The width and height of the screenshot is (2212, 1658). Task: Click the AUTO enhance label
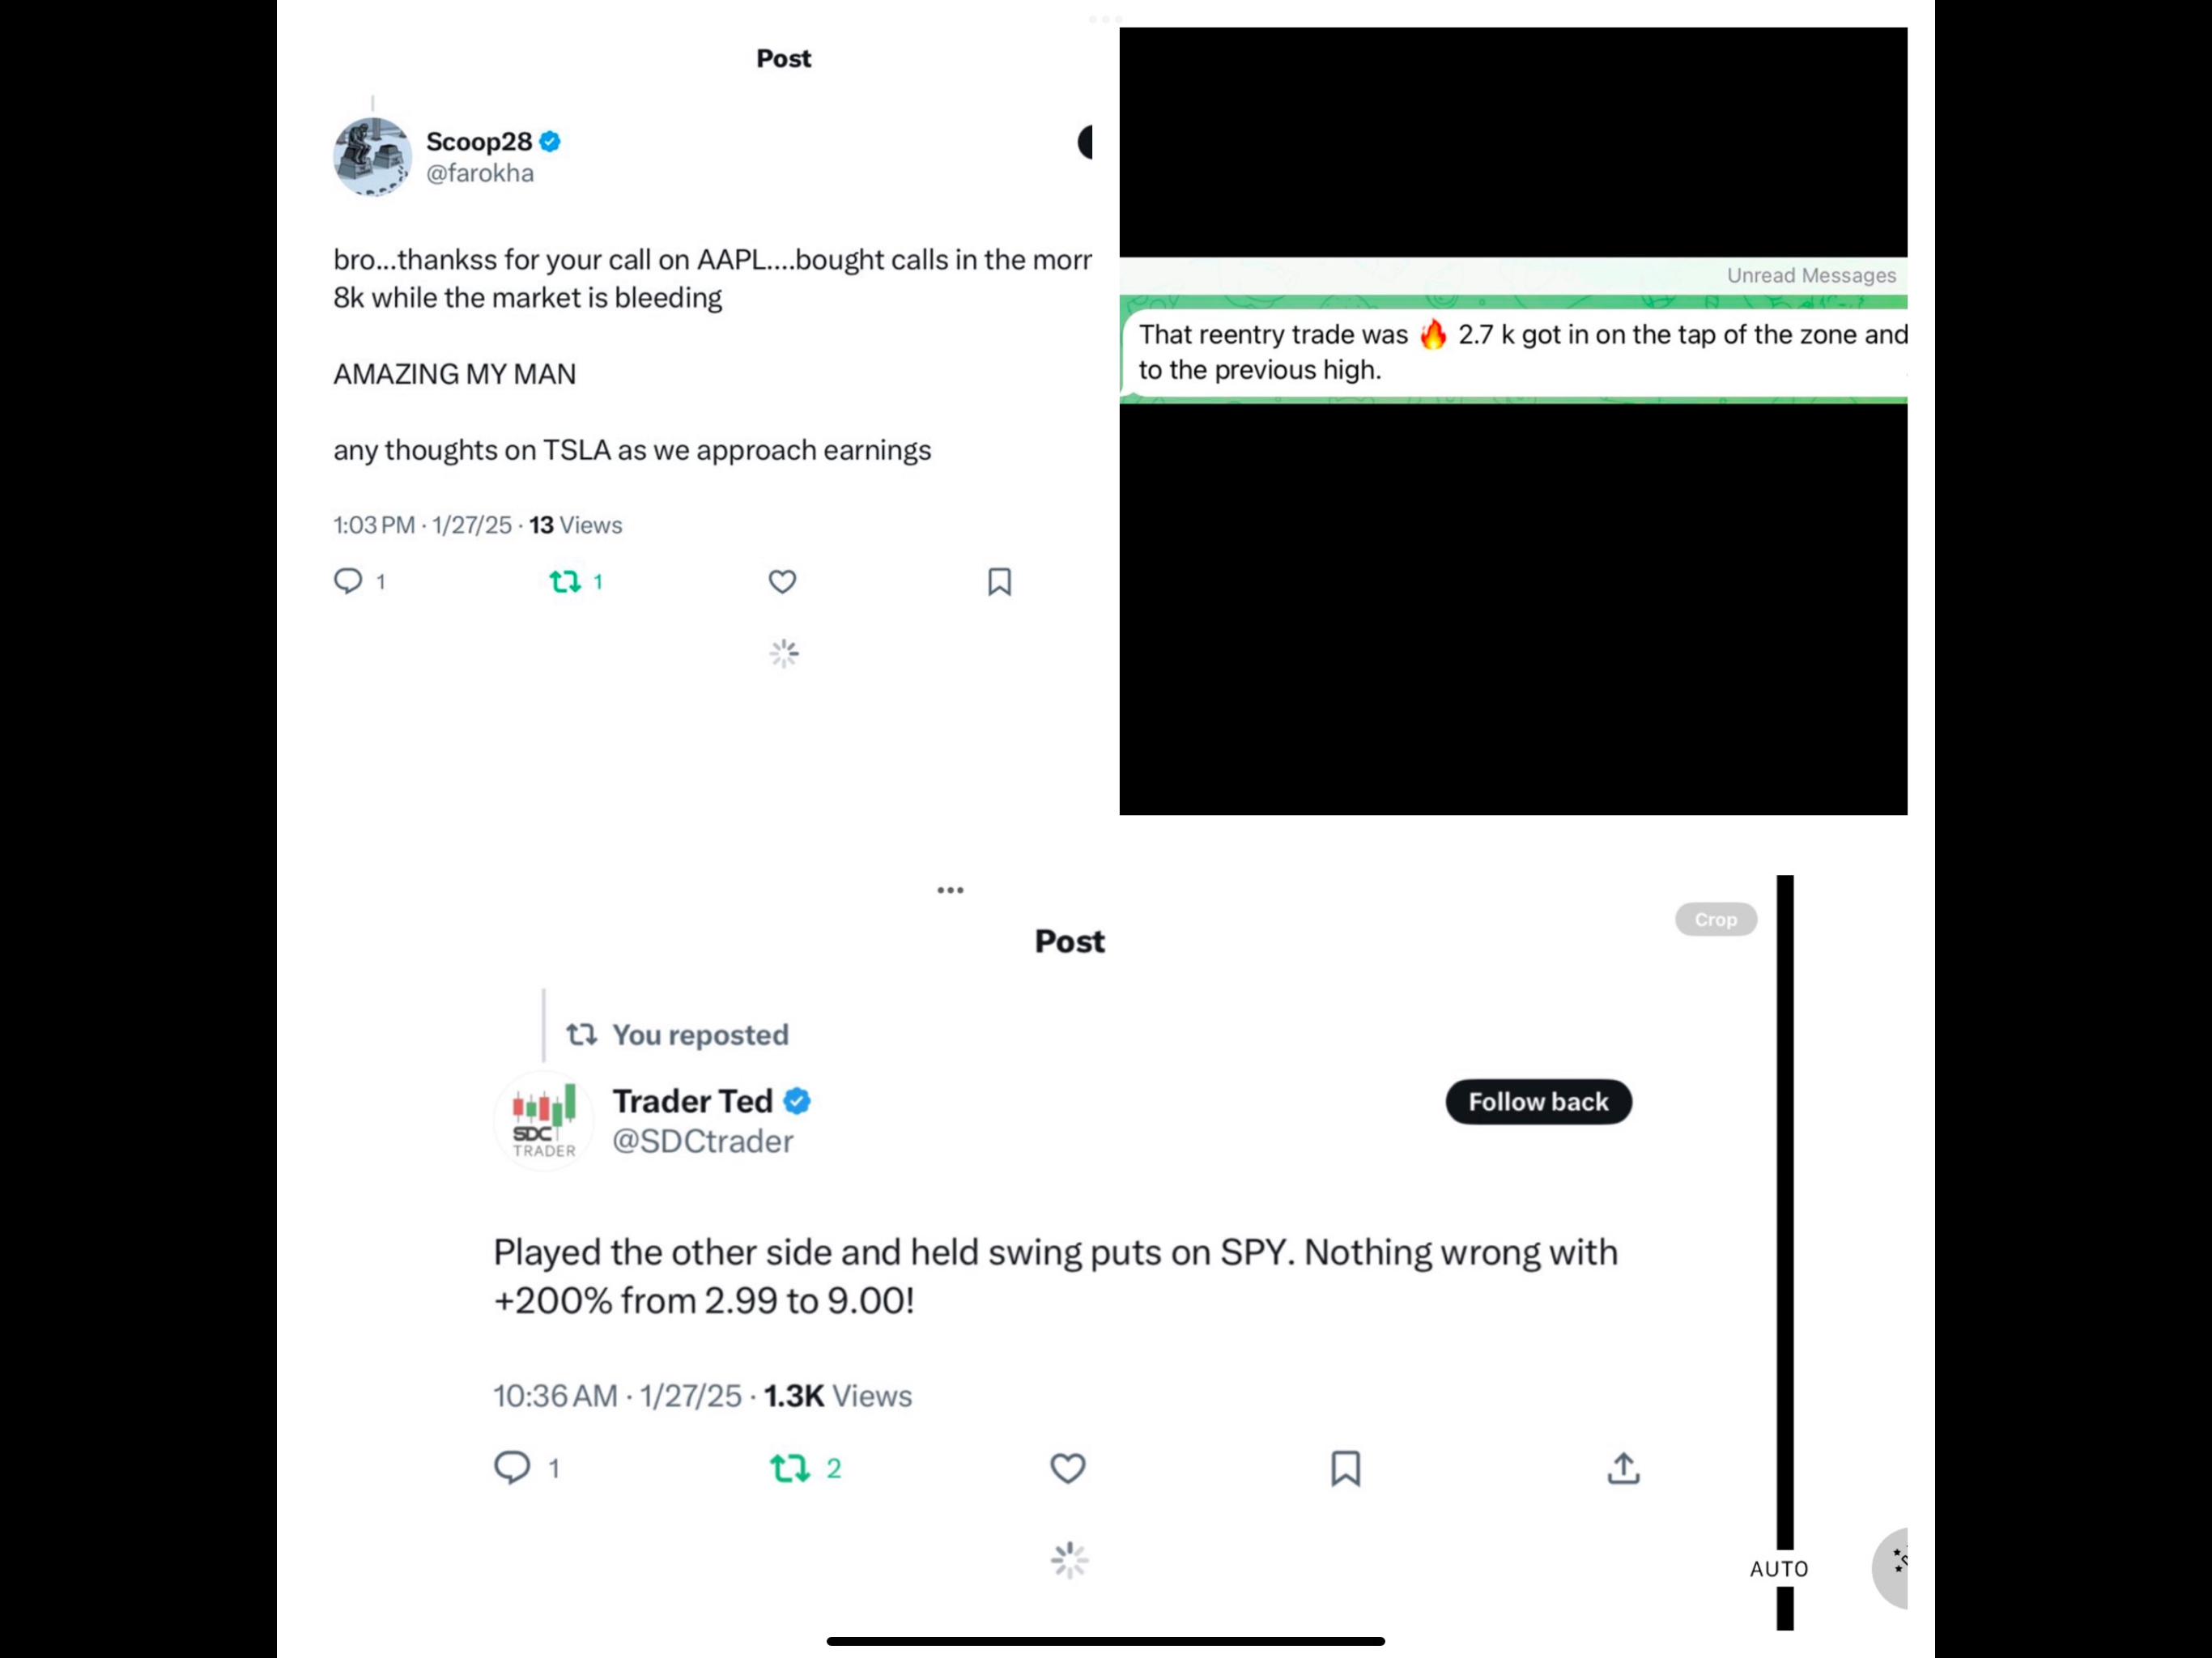pos(1778,1569)
